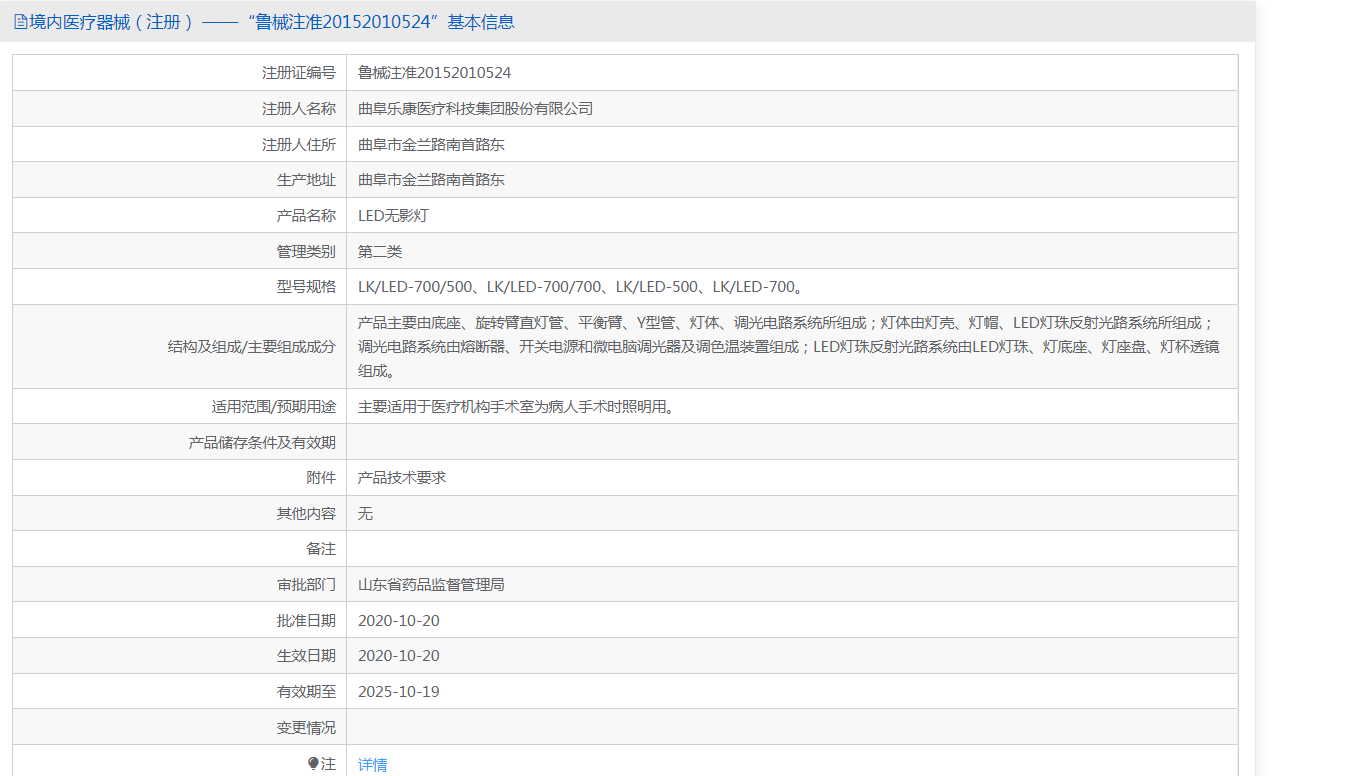Click the 生产地址 row label
Image resolution: width=1355 pixels, height=776 pixels.
(x=306, y=180)
